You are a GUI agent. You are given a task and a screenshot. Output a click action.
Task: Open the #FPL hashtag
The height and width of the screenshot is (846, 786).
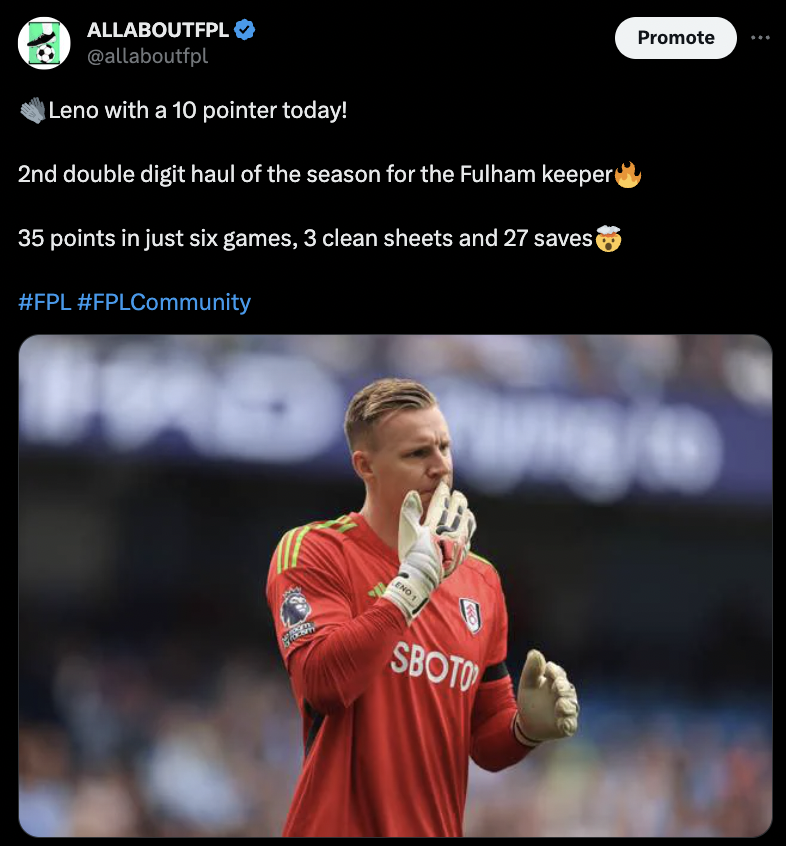pos(44,302)
